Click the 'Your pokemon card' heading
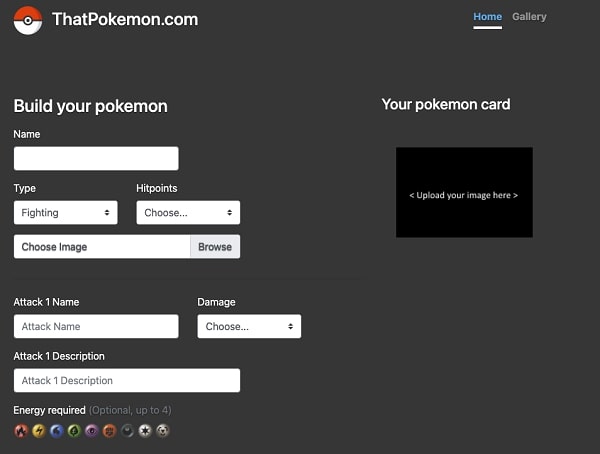Image resolution: width=600 pixels, height=454 pixels. (446, 105)
